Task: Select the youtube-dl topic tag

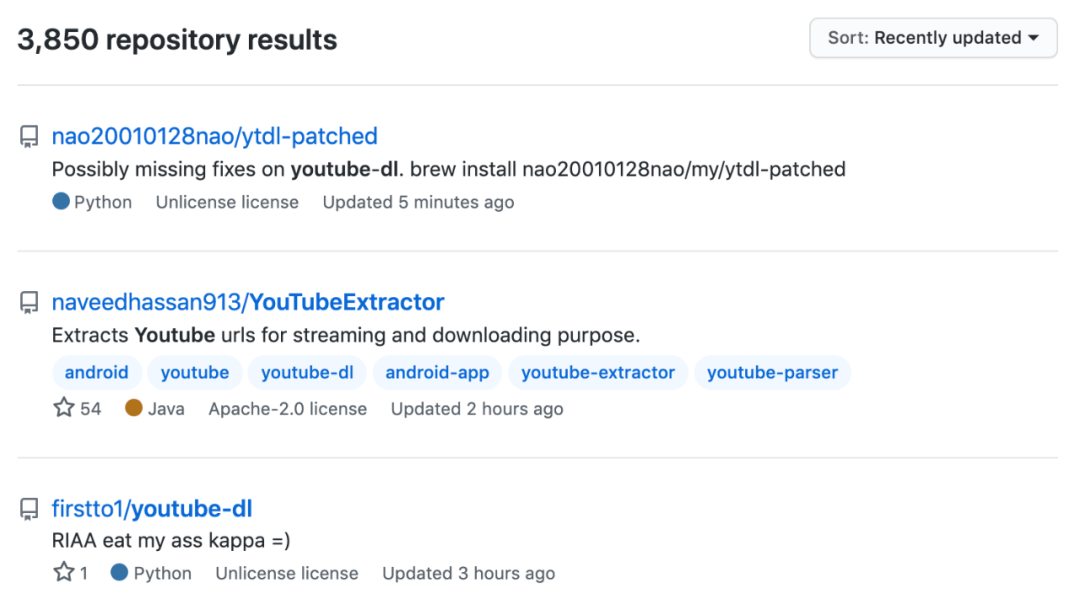Action: [x=307, y=373]
